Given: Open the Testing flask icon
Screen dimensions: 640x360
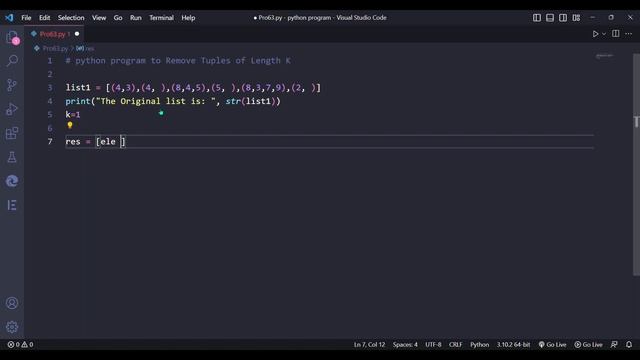Looking at the screenshot, I should 12,157.
